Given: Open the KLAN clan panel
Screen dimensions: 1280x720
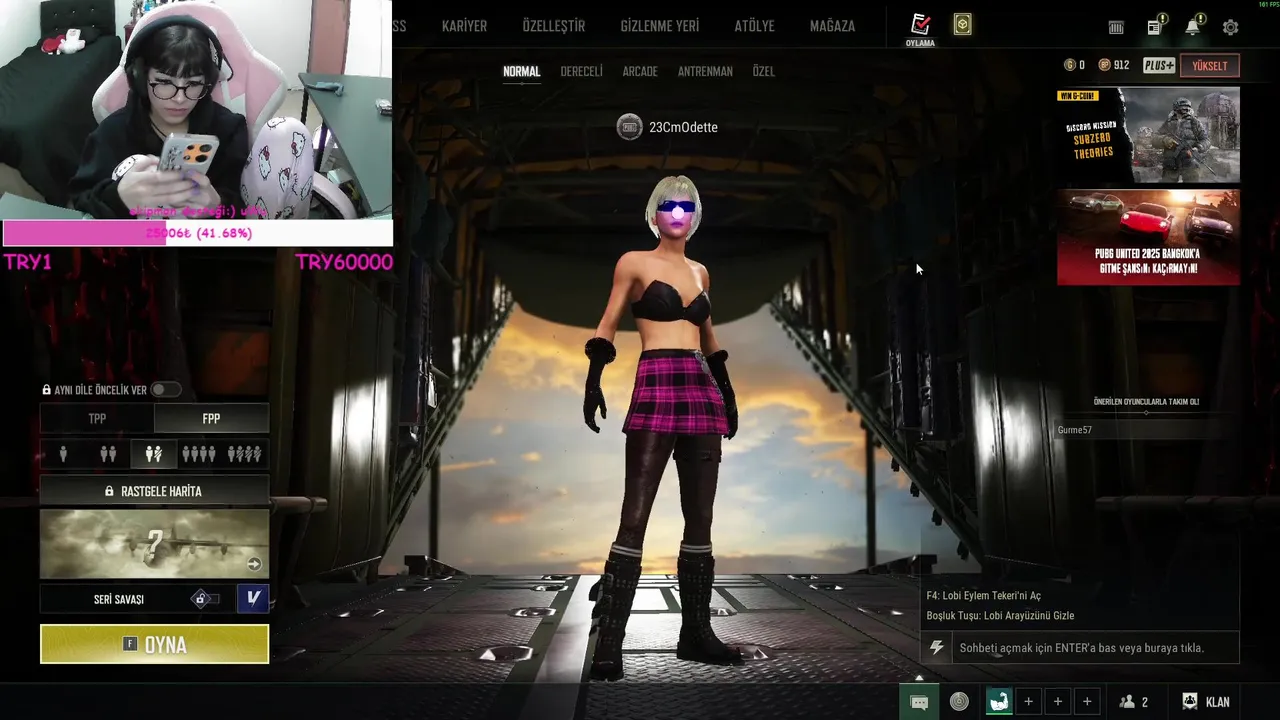Looking at the screenshot, I should pyautogui.click(x=1205, y=702).
